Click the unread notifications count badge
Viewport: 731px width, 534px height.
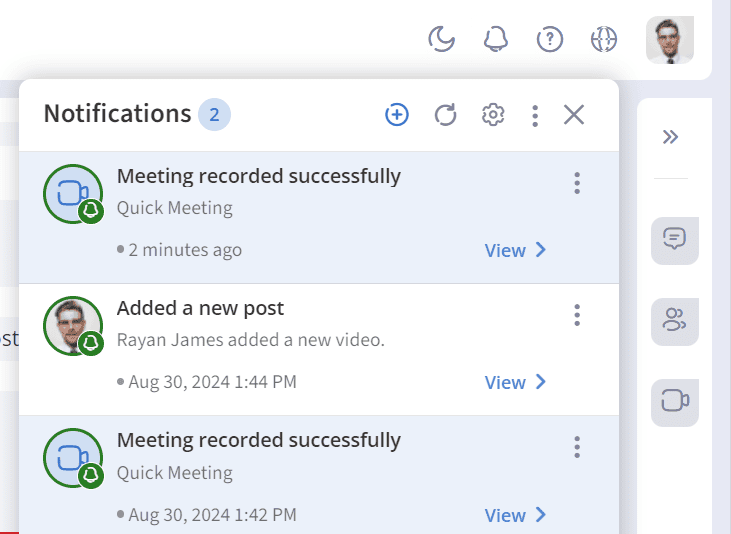click(x=214, y=115)
